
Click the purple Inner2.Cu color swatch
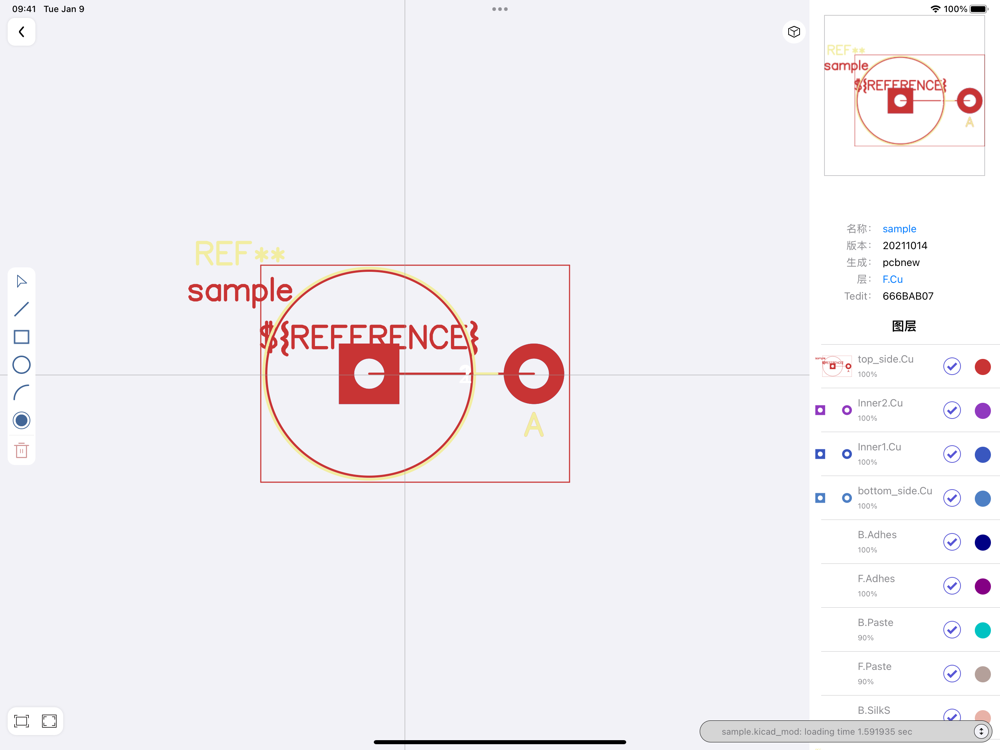(983, 411)
